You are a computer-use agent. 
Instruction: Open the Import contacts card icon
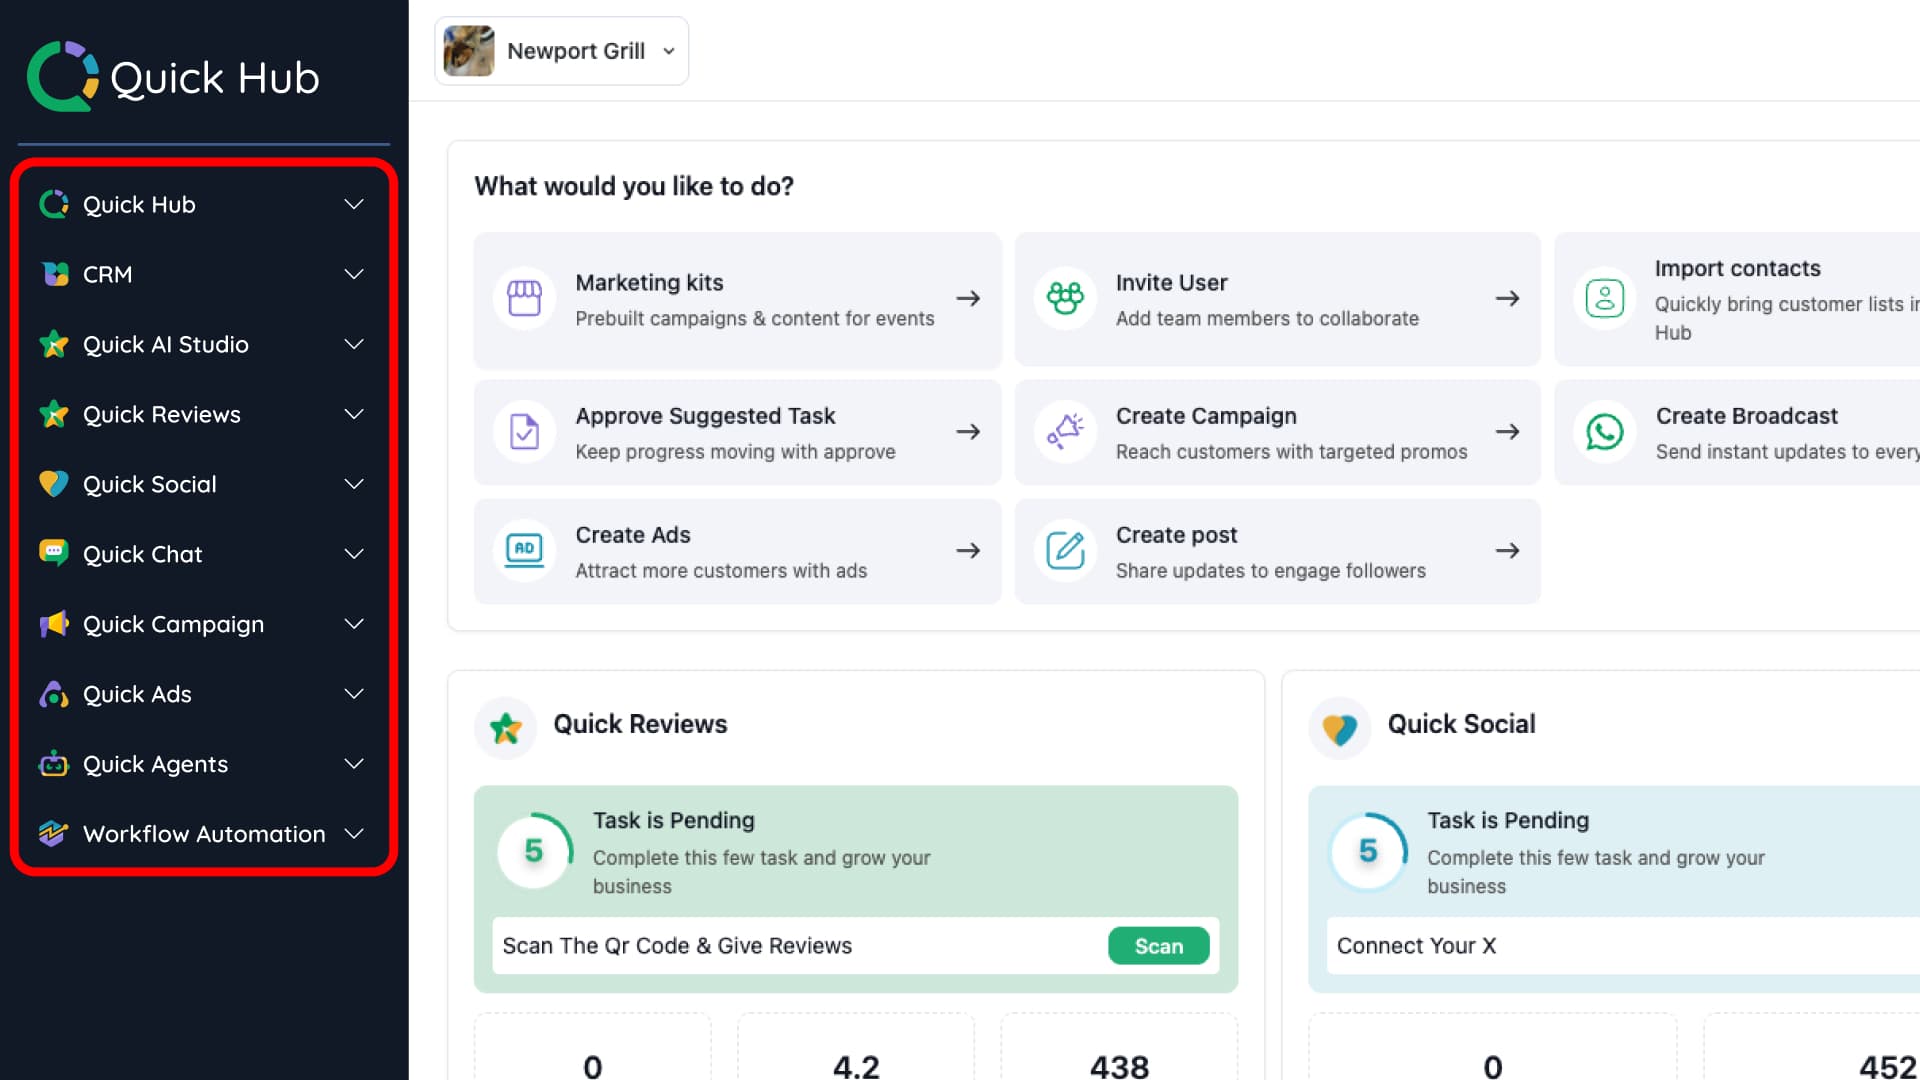tap(1605, 297)
